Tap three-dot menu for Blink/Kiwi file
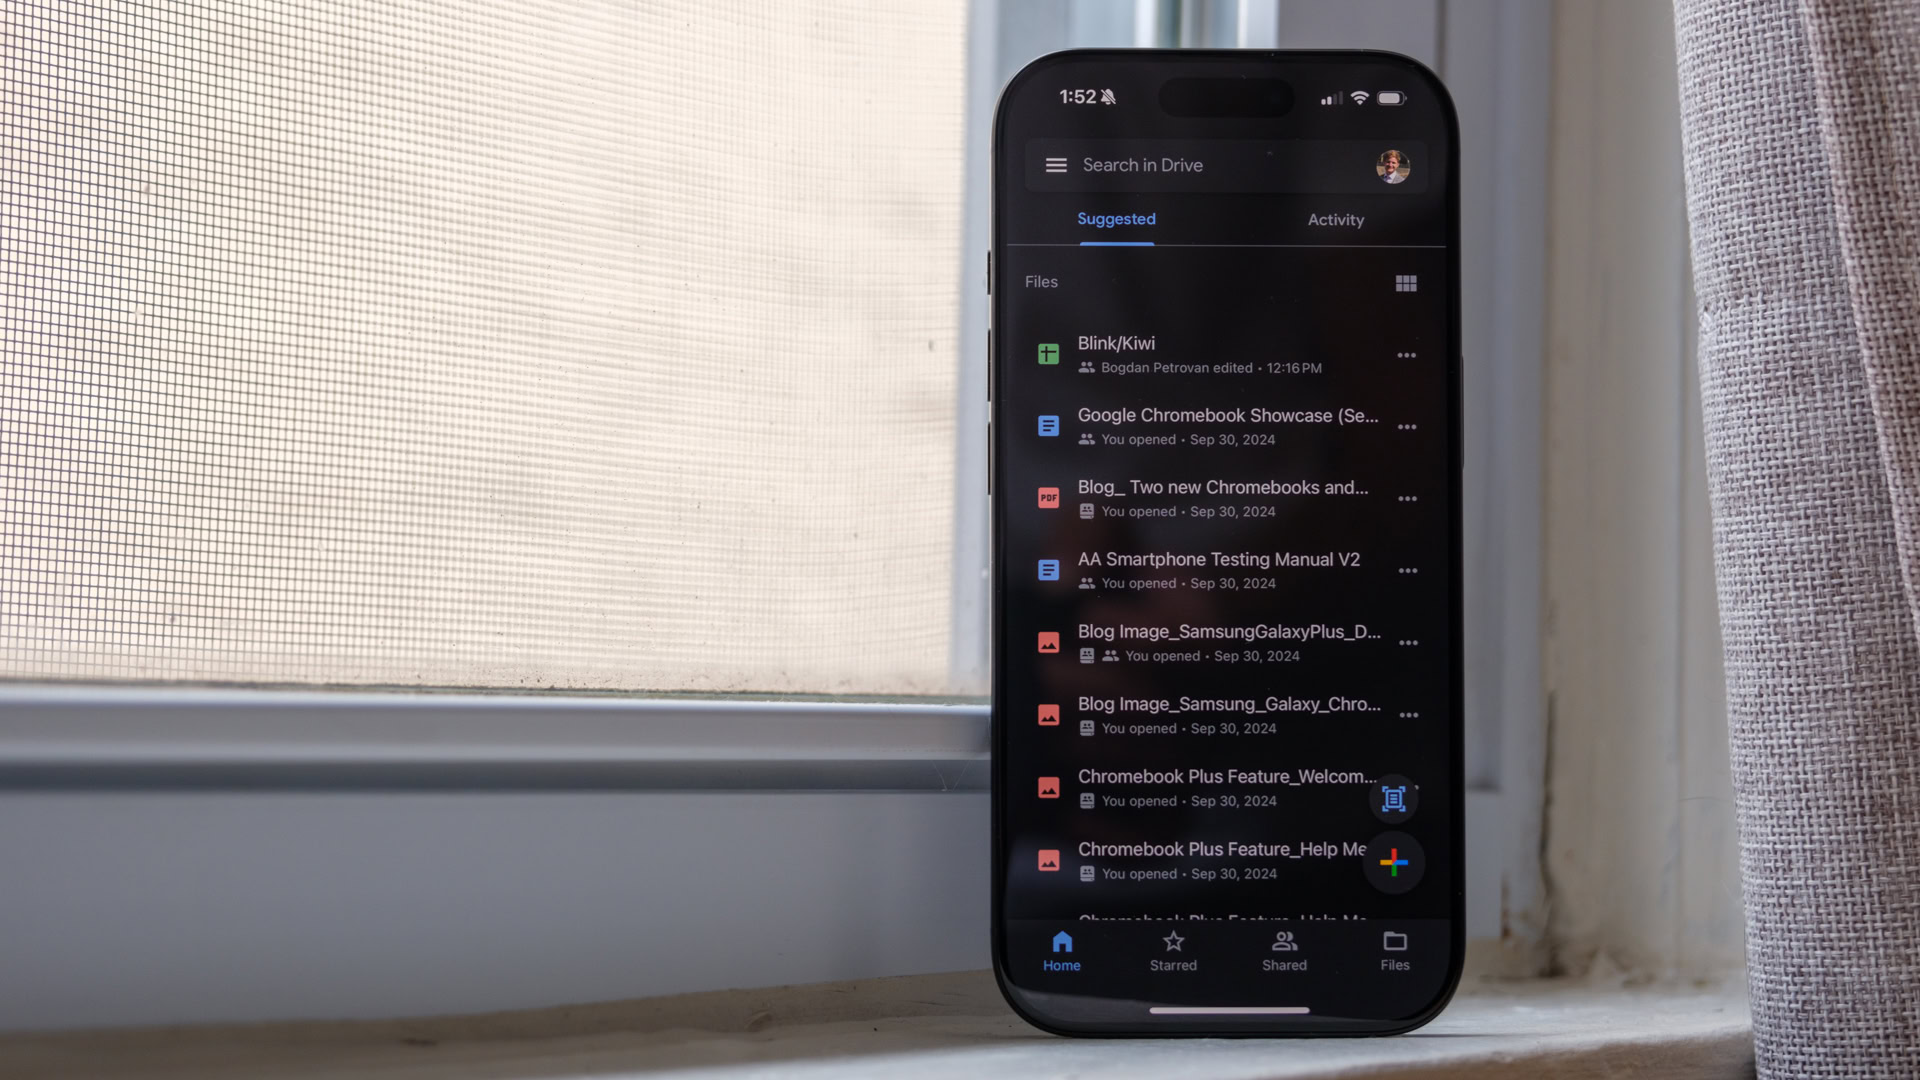Screen dimensions: 1920x1080 click(1406, 355)
